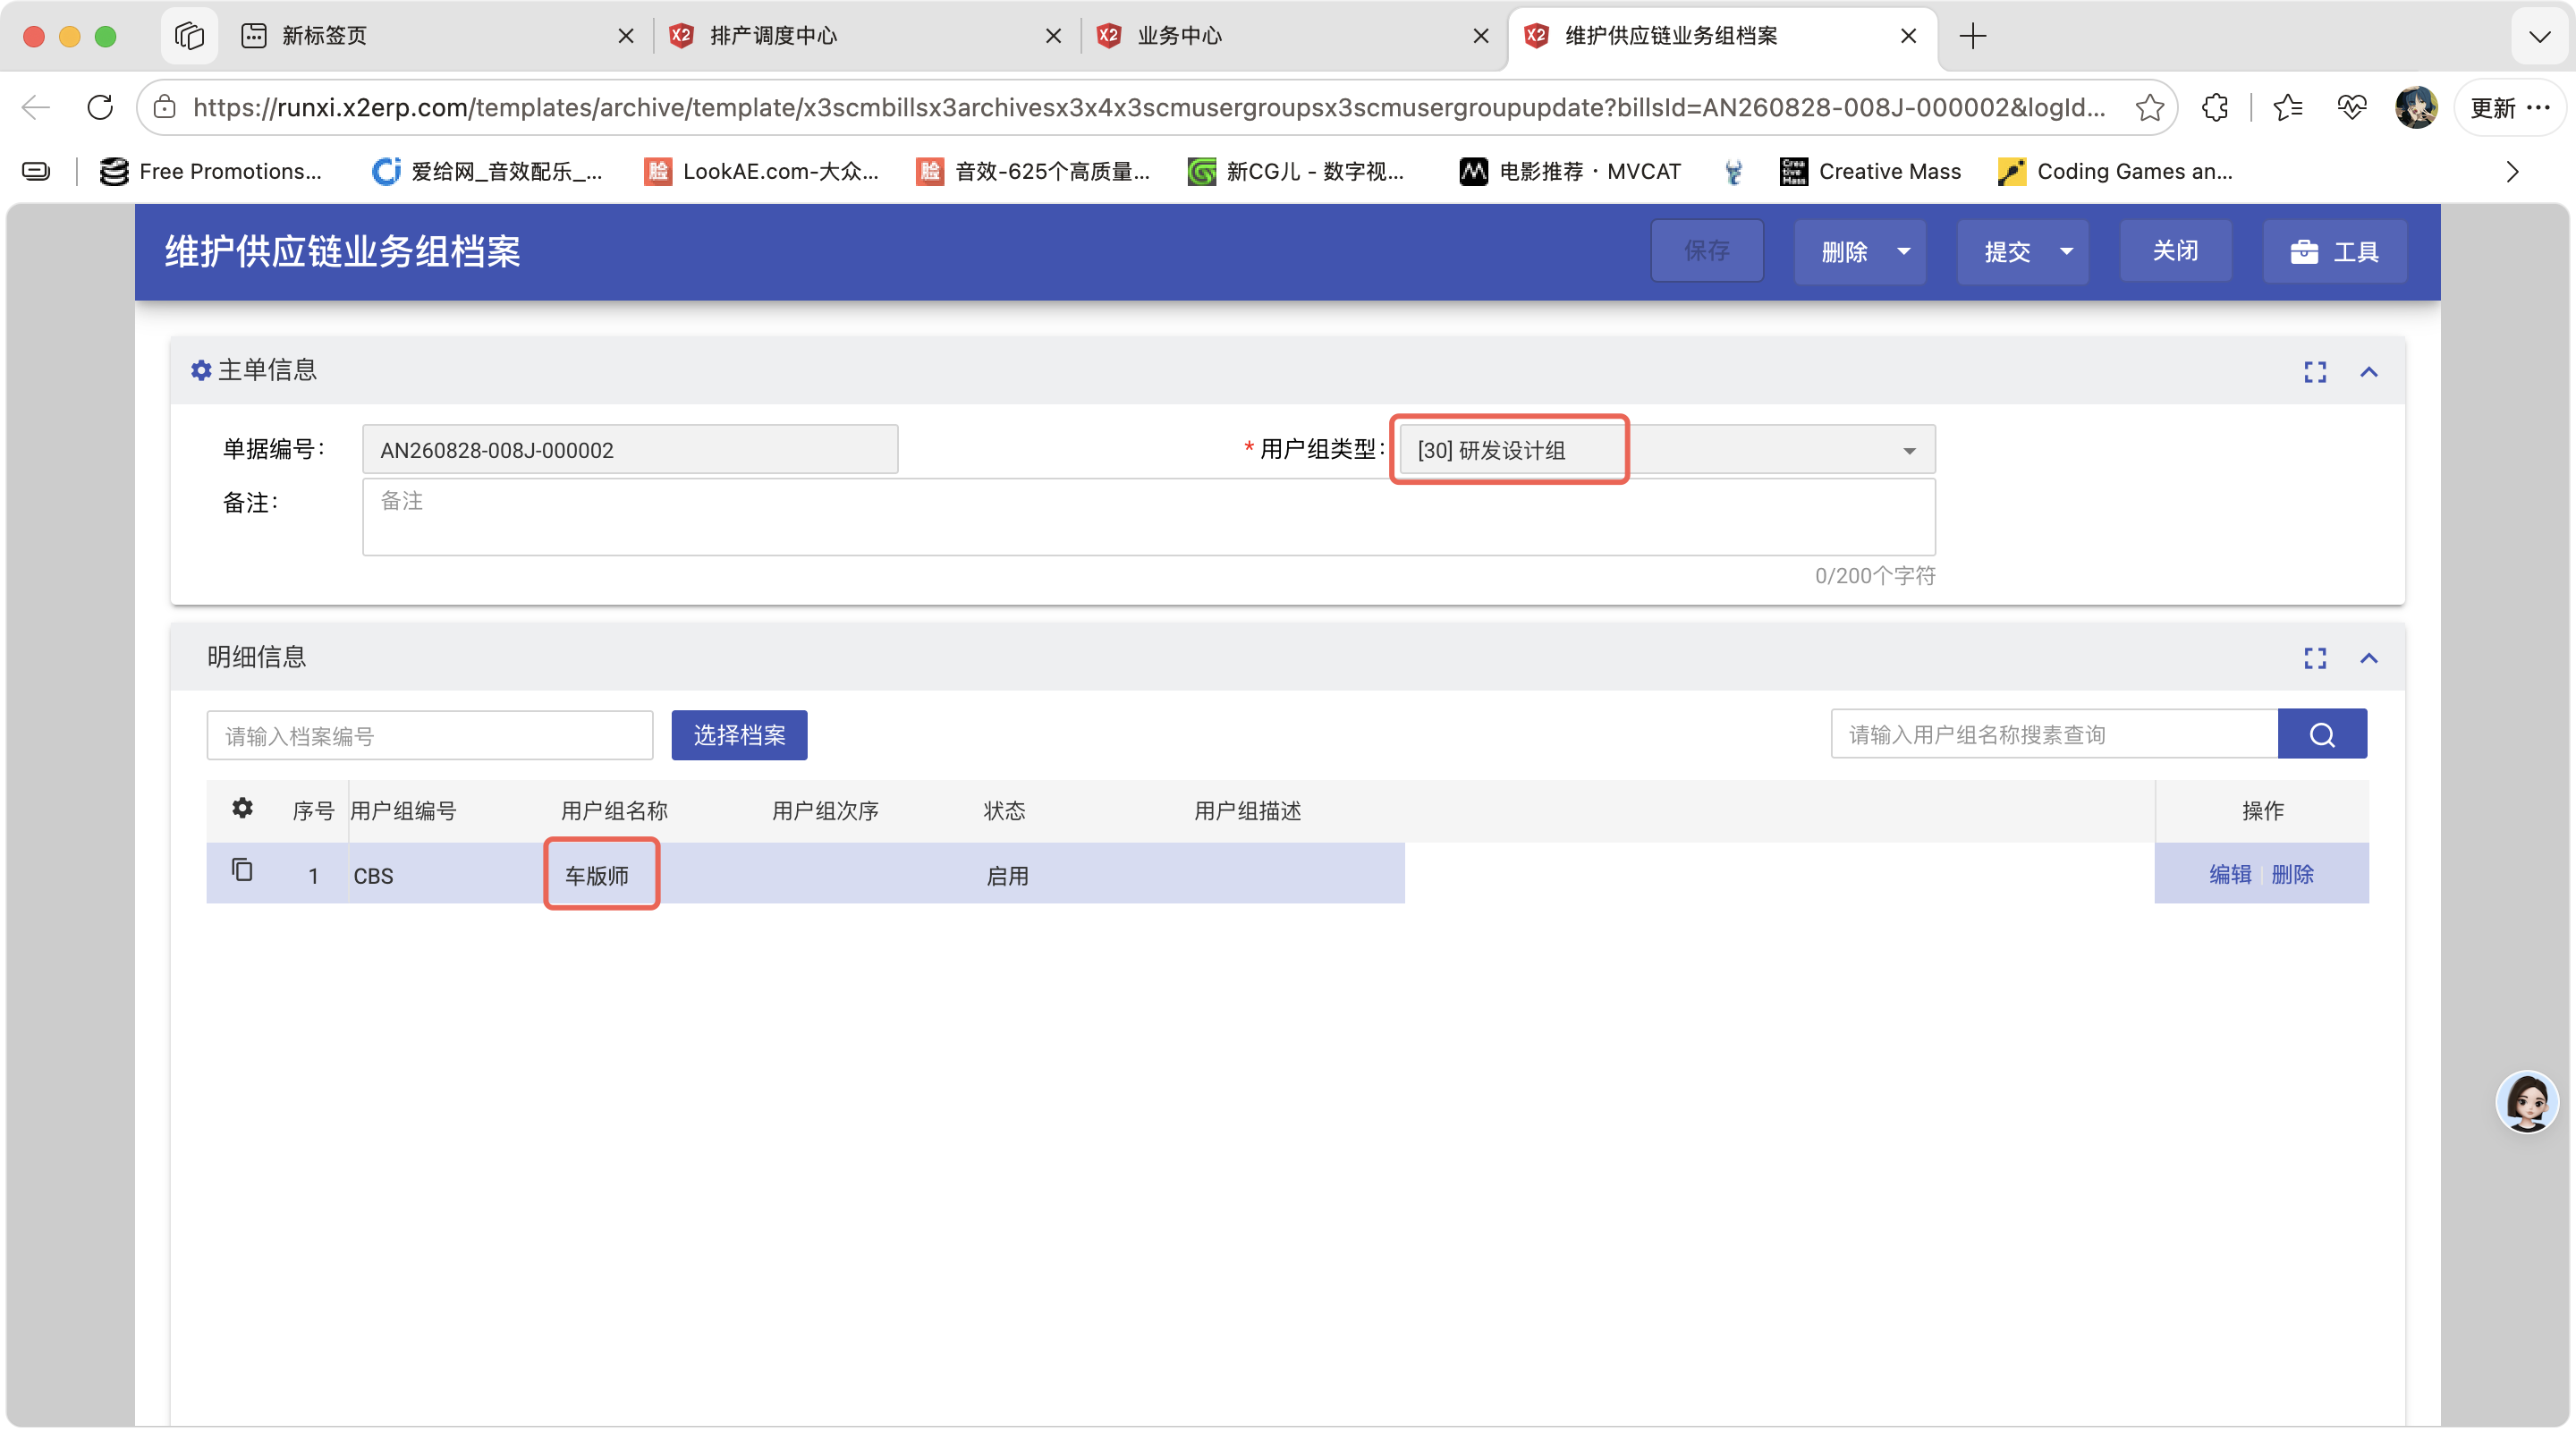Open 电影推荐 MVCAT bookmark

click(x=1570, y=172)
